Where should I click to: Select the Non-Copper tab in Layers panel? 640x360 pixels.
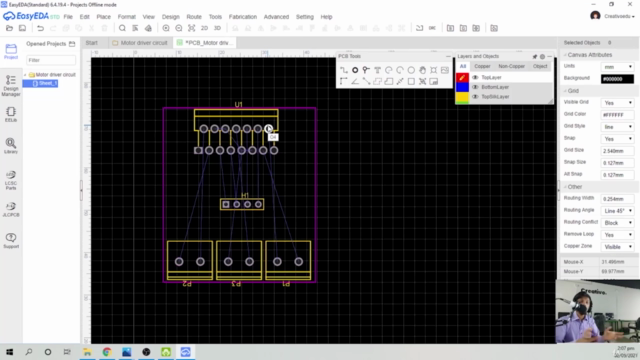pos(511,66)
